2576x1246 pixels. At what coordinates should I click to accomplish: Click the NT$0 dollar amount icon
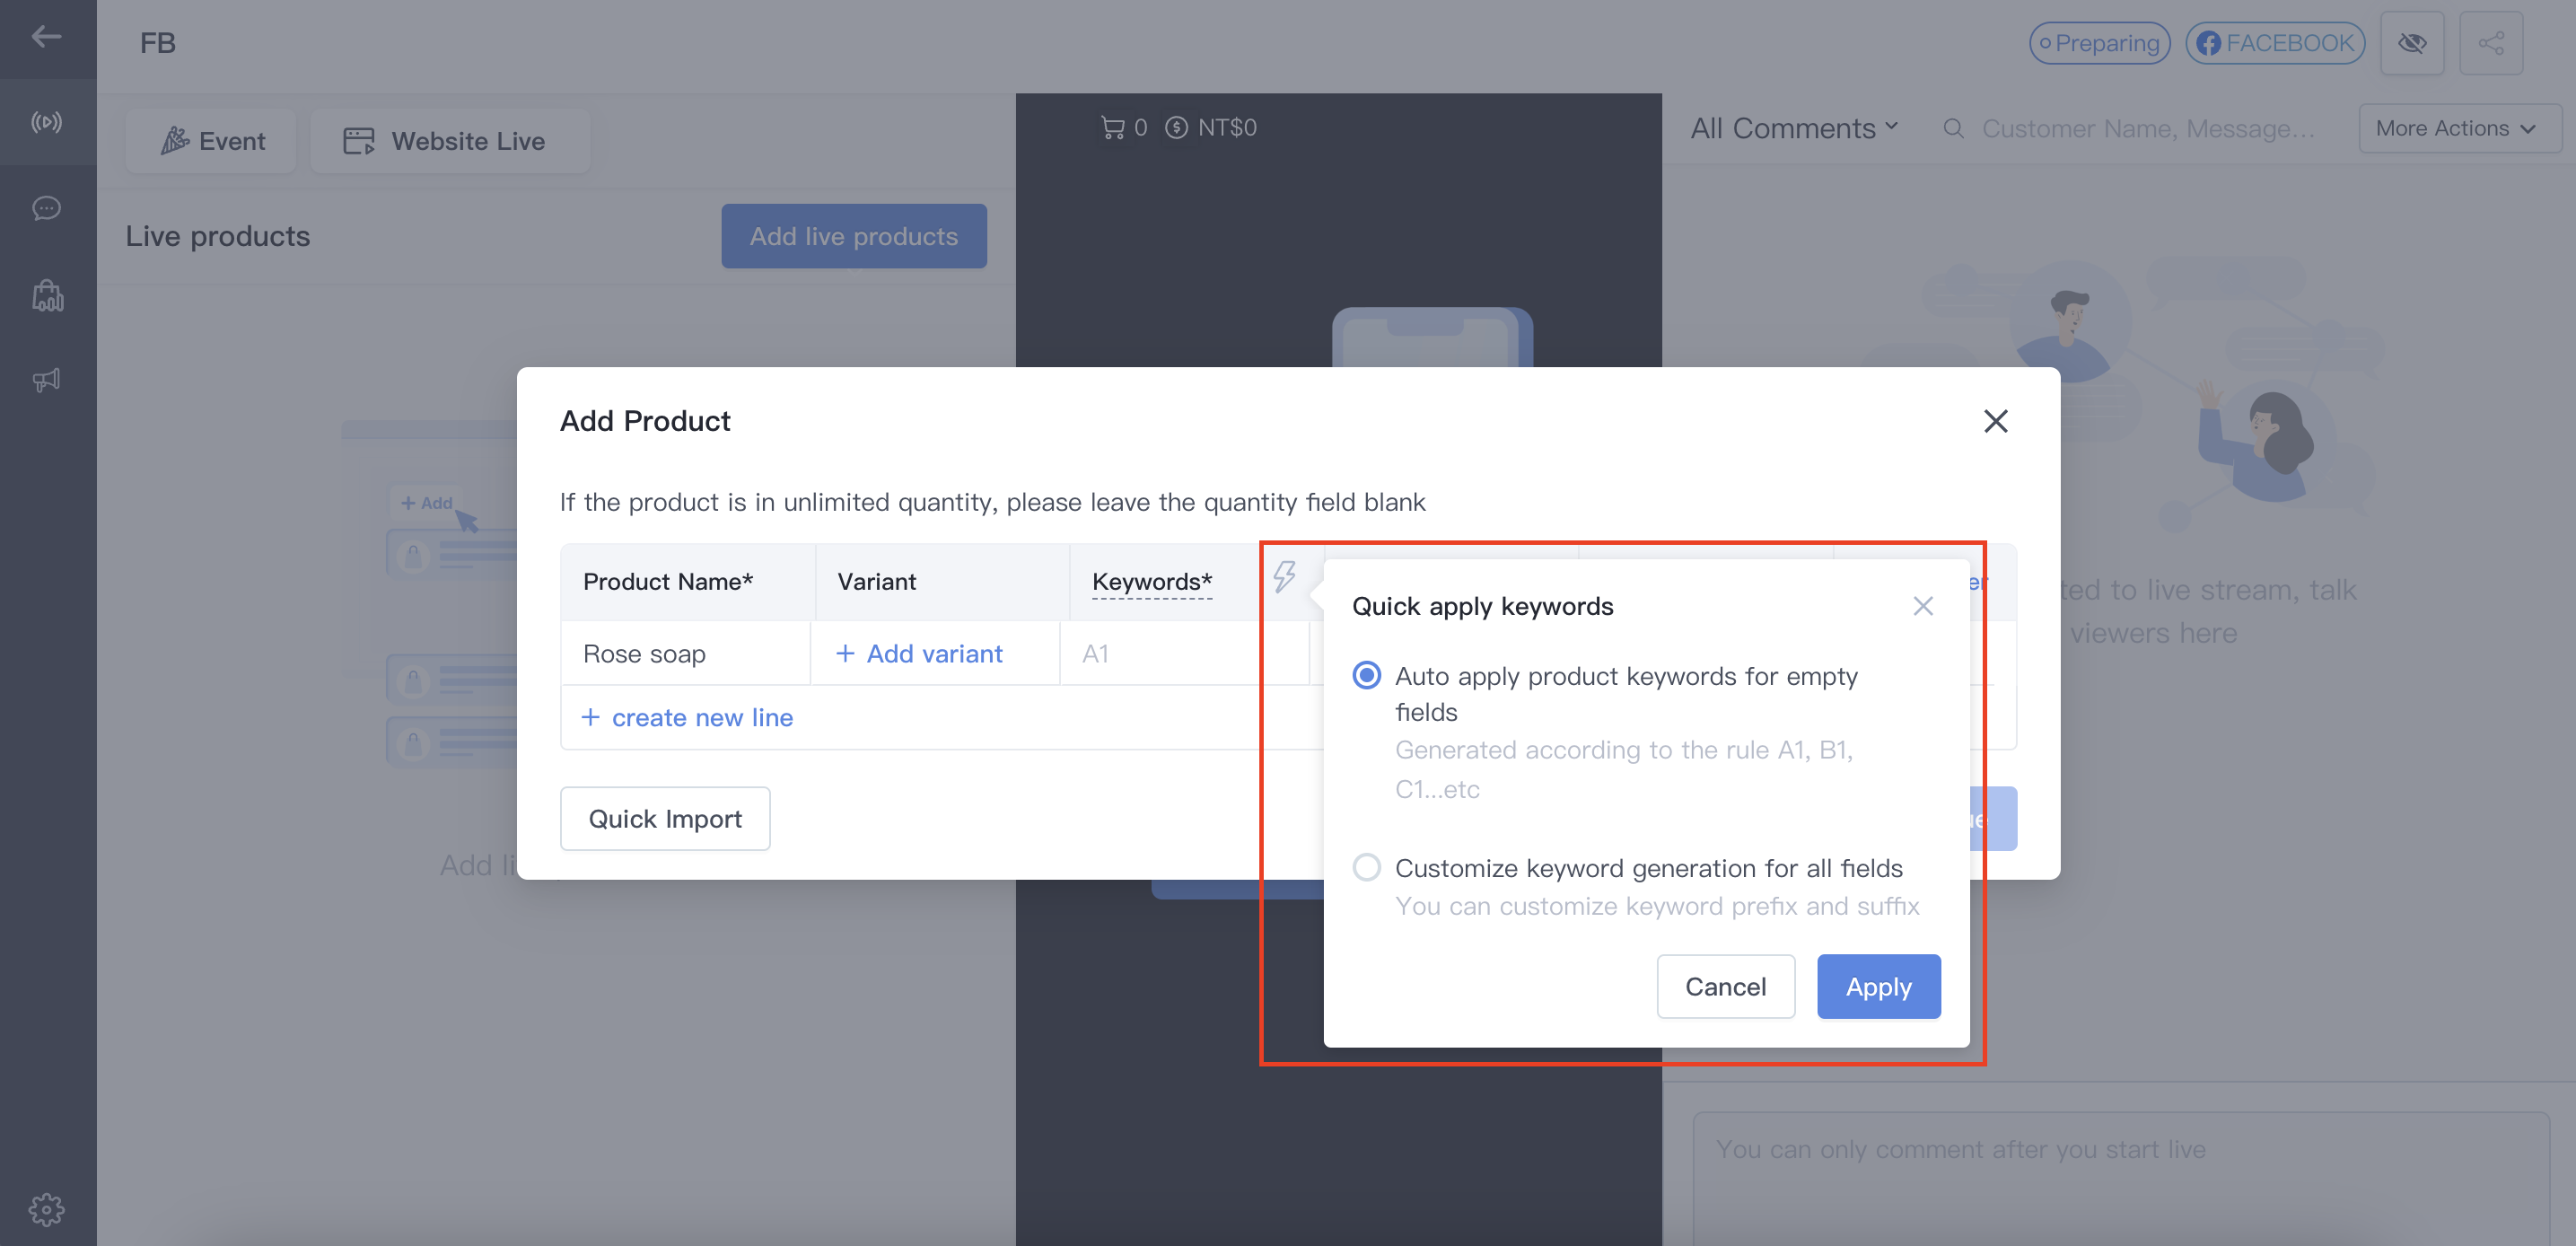point(1176,127)
